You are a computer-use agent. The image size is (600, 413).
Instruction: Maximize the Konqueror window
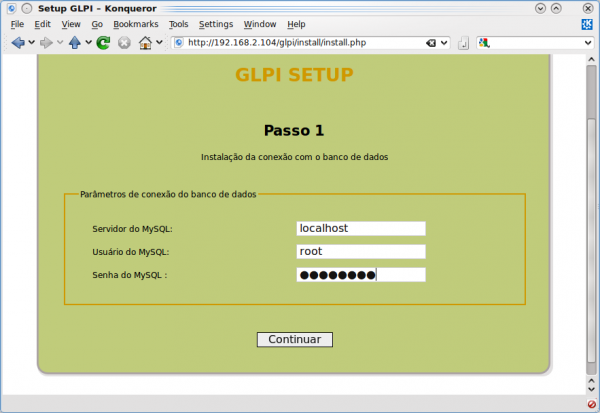click(556, 8)
